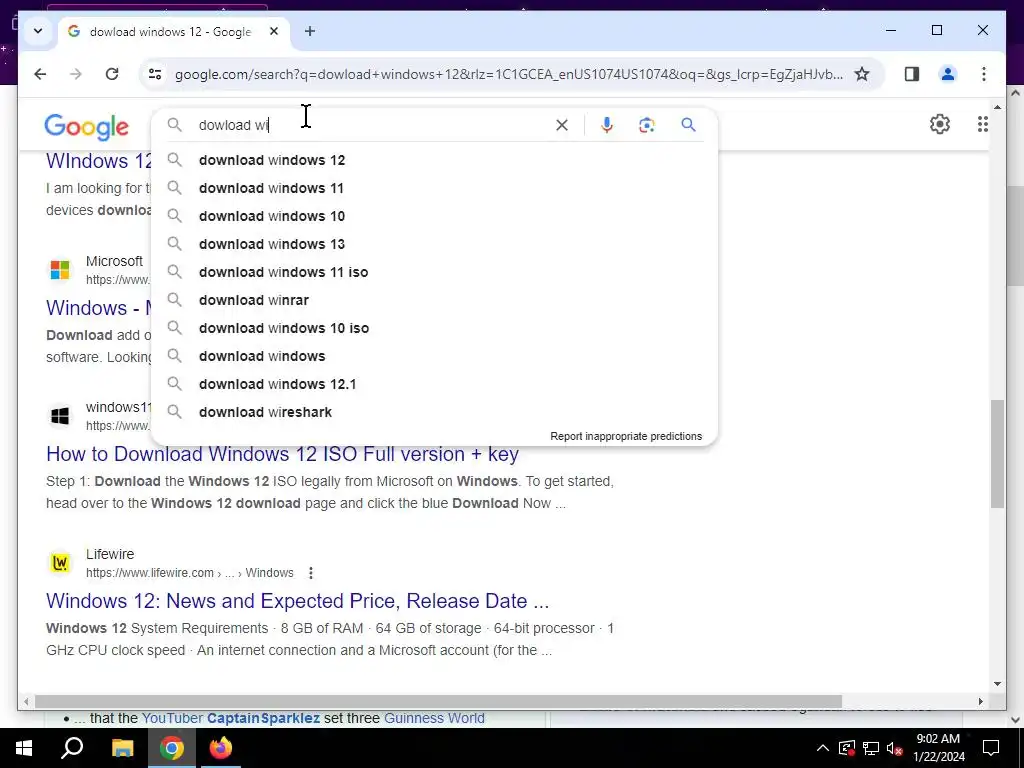The image size is (1024, 768).
Task: Reload the page with the refresh icon
Action: [x=112, y=74]
